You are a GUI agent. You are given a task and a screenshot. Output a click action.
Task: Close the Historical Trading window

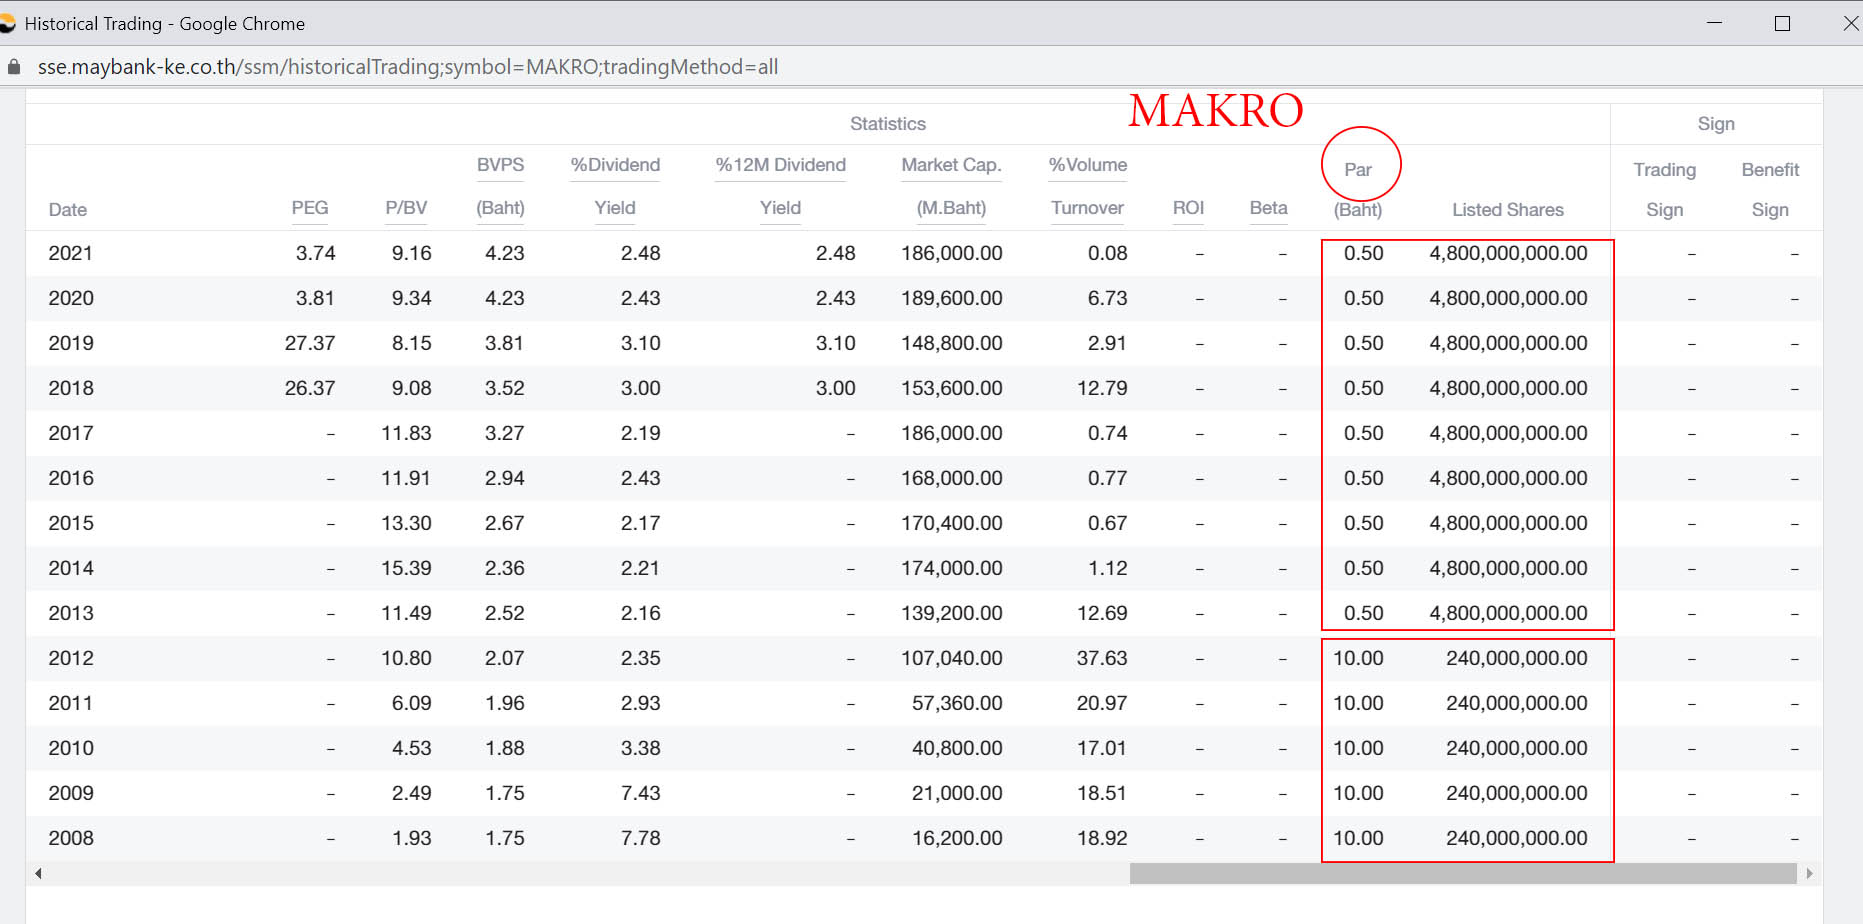[1850, 23]
